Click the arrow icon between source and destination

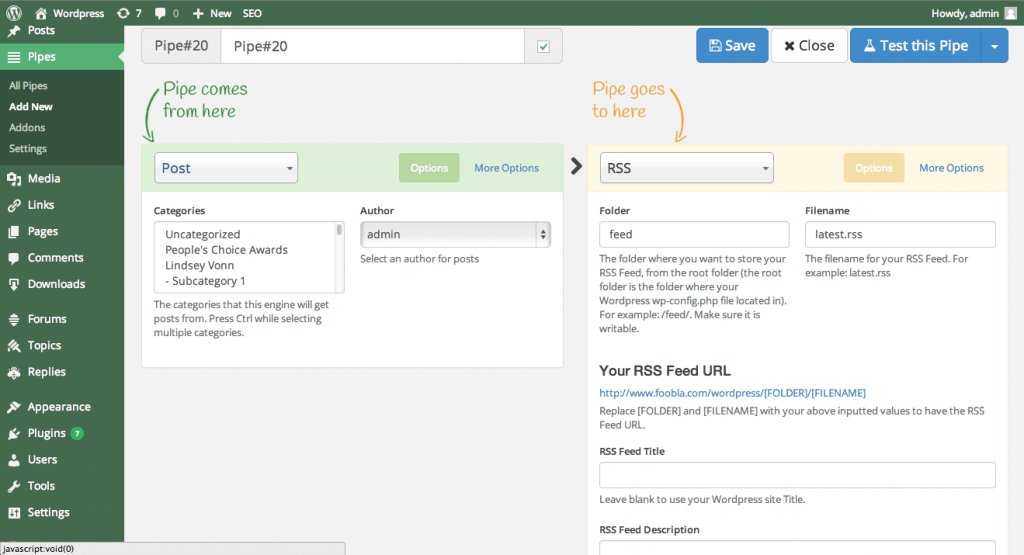tap(576, 166)
